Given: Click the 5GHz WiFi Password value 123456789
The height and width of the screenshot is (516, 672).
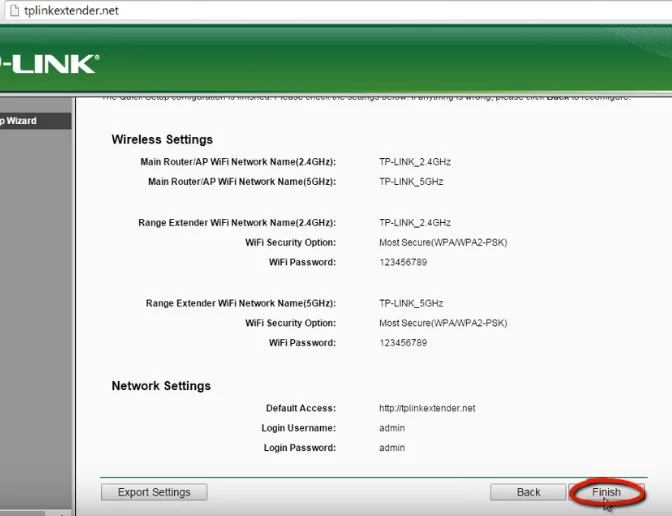Looking at the screenshot, I should [x=403, y=343].
